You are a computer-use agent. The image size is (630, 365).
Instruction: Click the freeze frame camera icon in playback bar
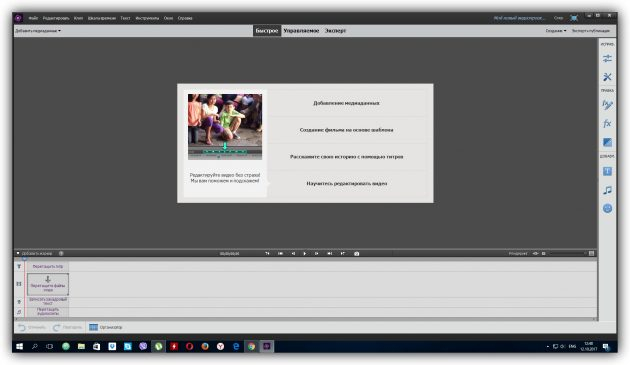[x=356, y=254]
